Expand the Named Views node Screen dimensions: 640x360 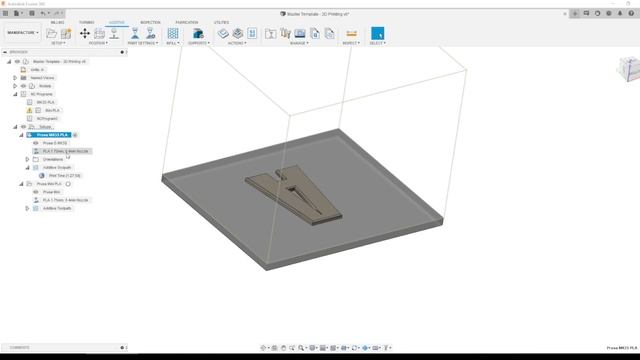click(x=15, y=78)
